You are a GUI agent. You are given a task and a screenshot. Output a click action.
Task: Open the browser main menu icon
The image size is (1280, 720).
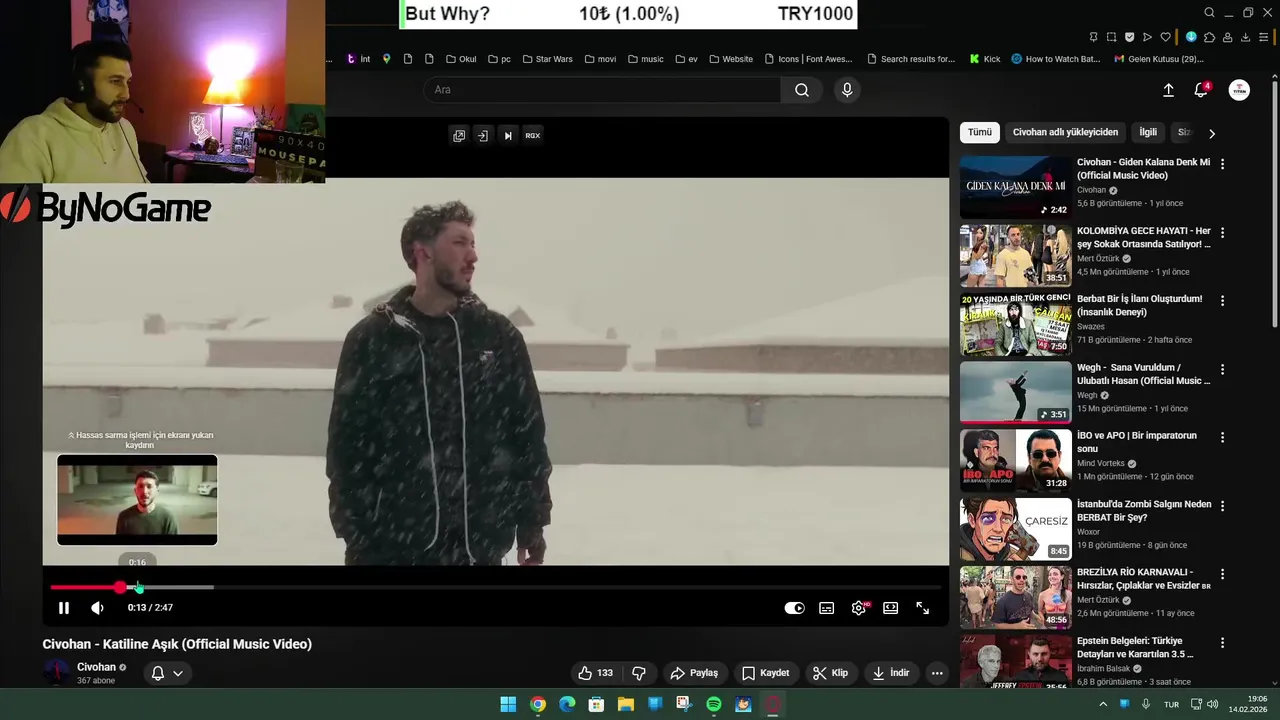point(1264,37)
